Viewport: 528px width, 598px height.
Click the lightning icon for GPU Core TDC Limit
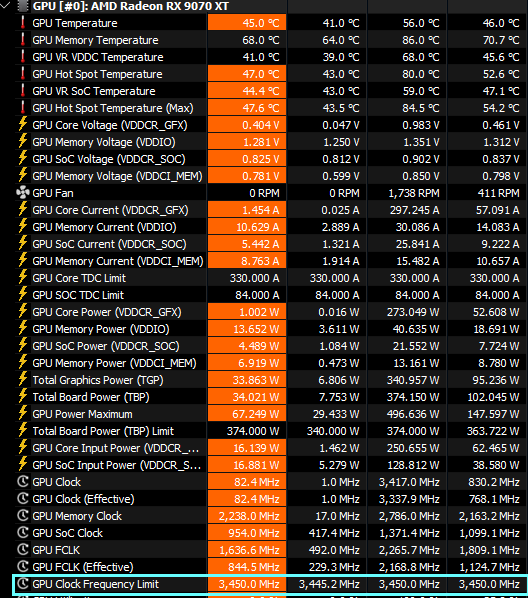point(23,277)
